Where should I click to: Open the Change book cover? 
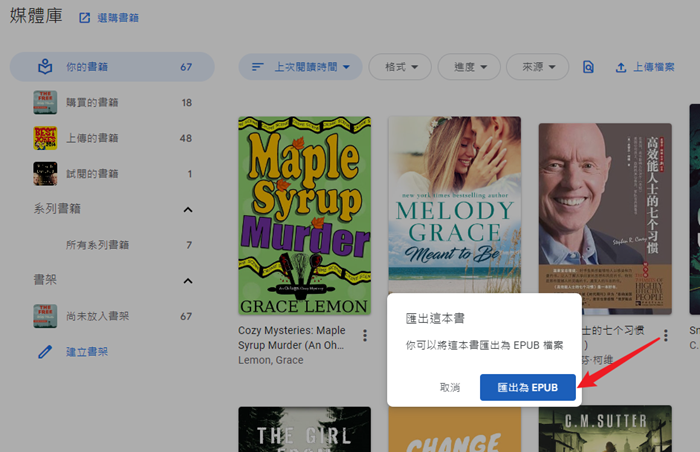454,429
